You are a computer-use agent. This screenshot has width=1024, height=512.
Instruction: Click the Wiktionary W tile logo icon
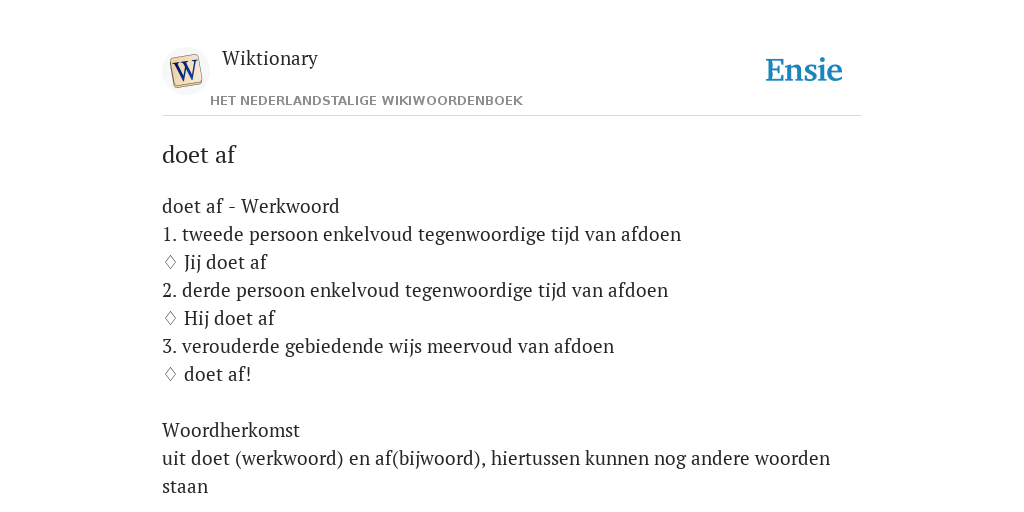click(x=185, y=71)
